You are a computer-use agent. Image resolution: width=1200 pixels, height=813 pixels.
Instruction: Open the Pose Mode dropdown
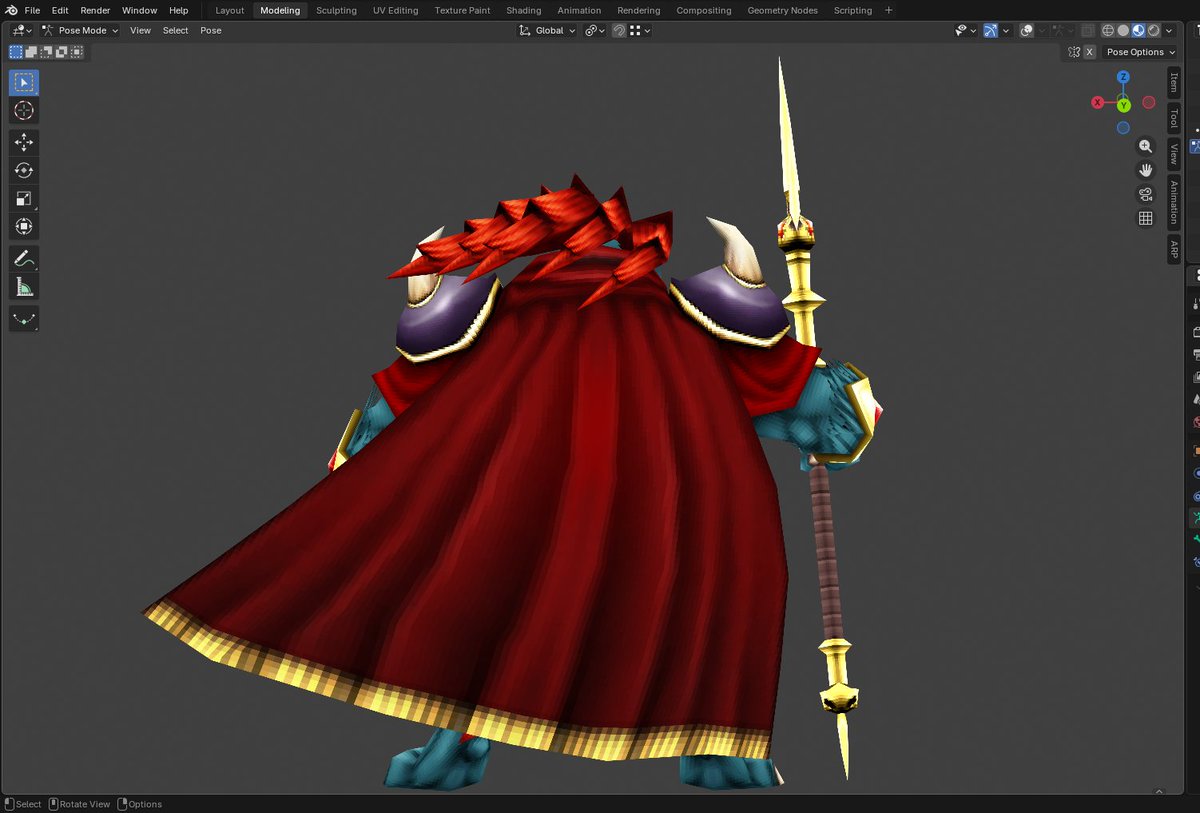pyautogui.click(x=79, y=30)
